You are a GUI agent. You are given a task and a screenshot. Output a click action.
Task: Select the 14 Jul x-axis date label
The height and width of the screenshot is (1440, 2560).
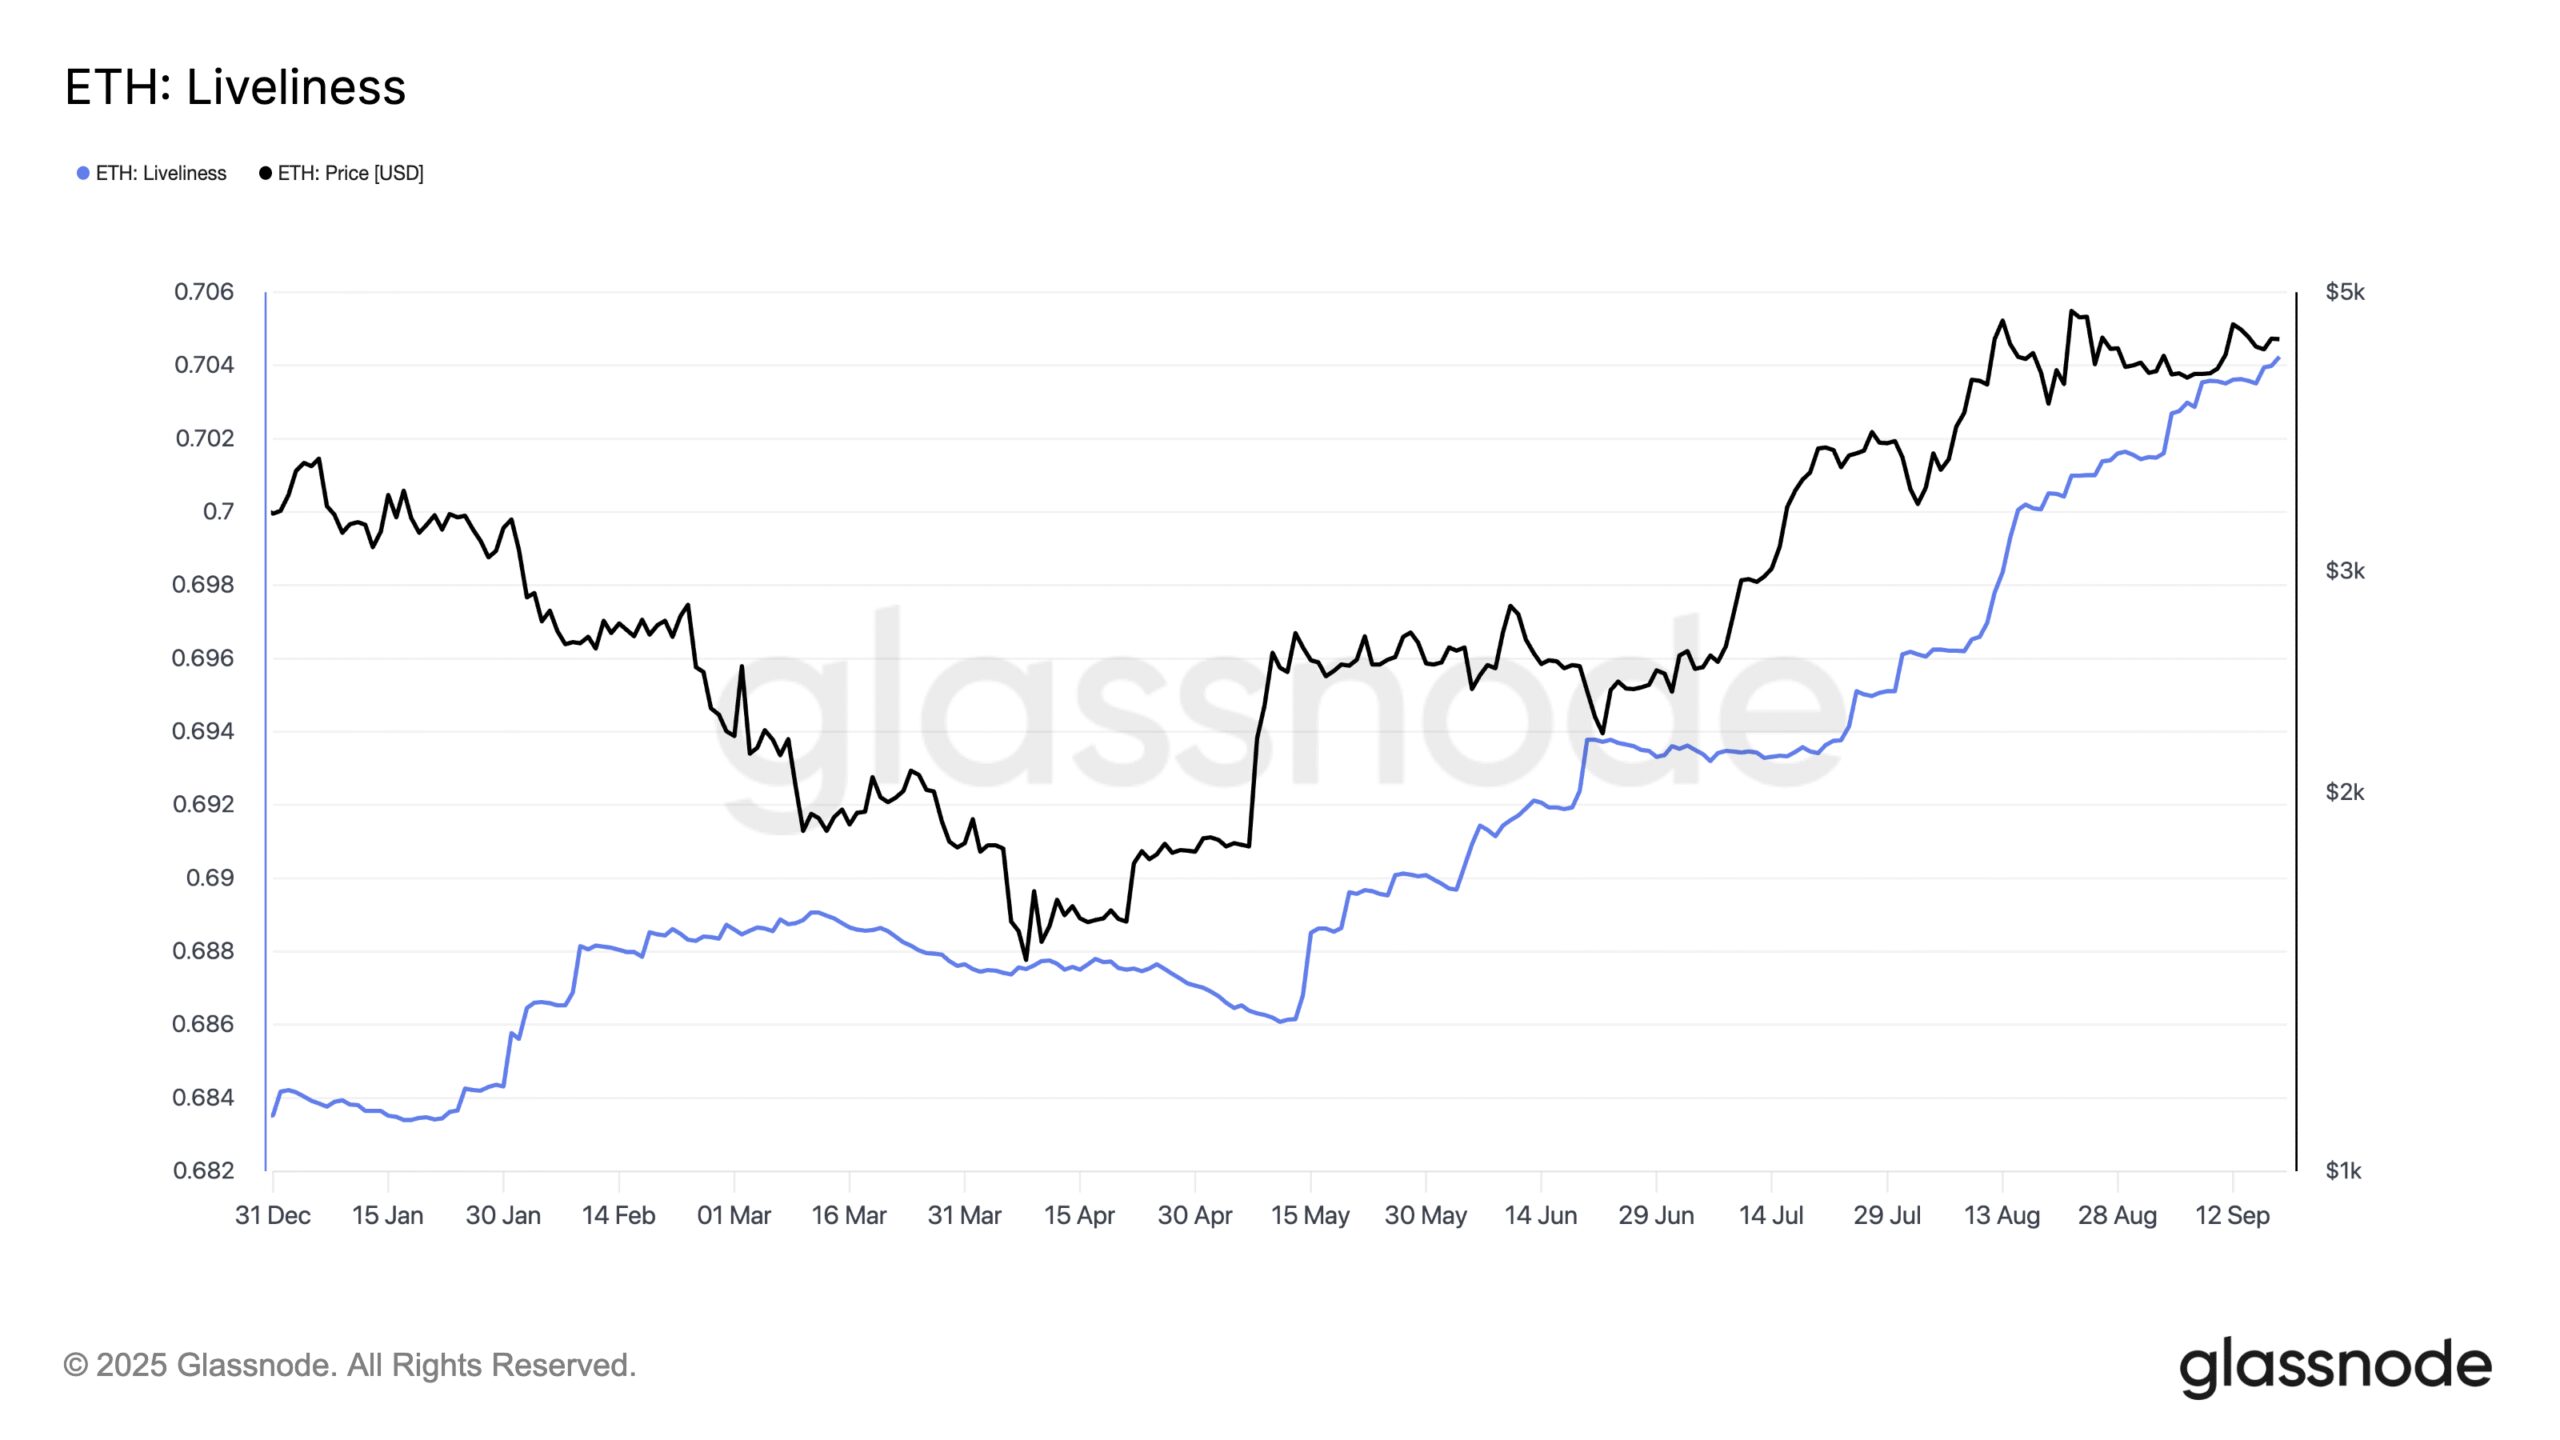pos(1771,1215)
